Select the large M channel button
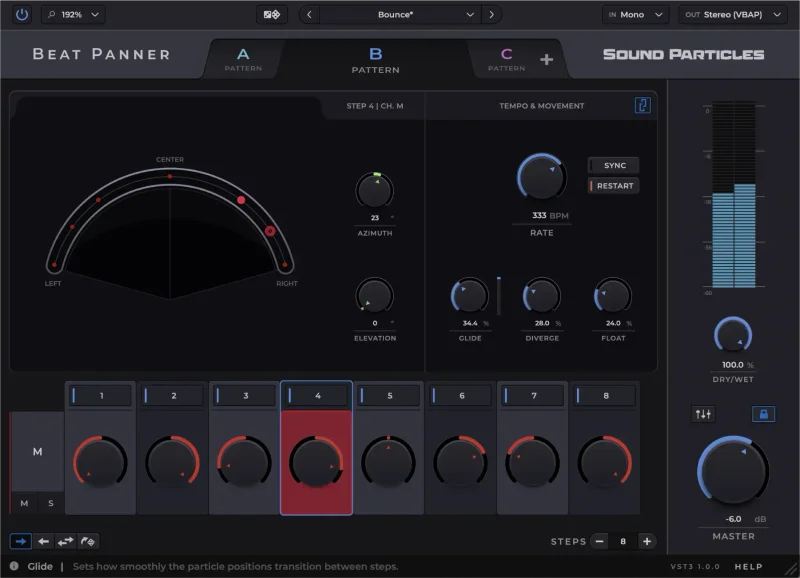Screen dimensions: 800x578 point(37,451)
